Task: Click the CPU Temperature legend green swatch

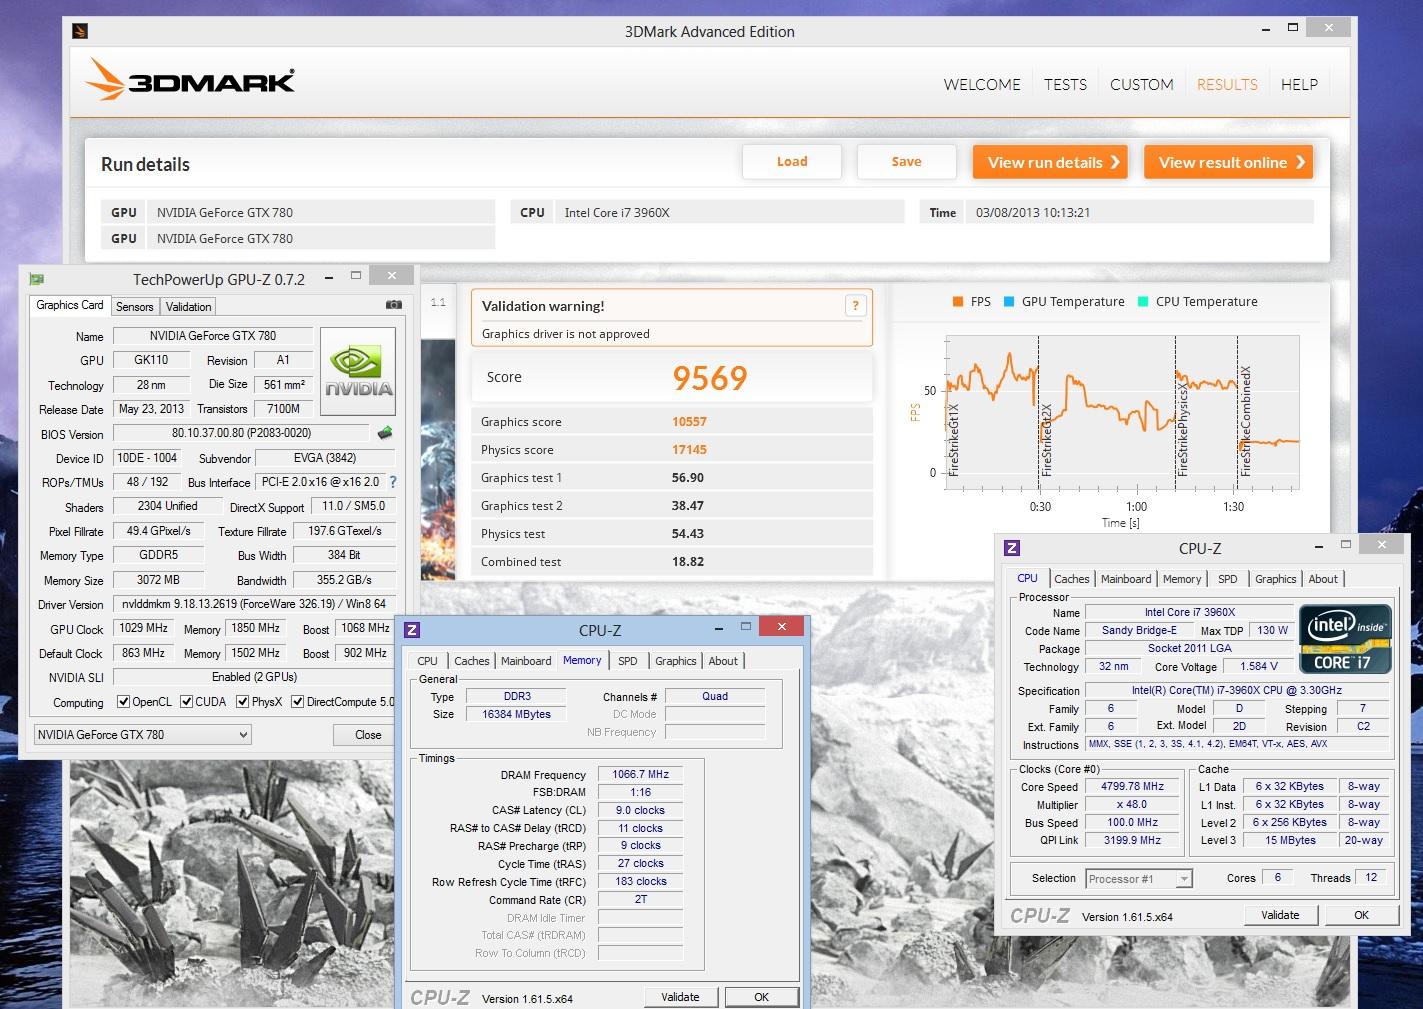Action: click(1143, 301)
